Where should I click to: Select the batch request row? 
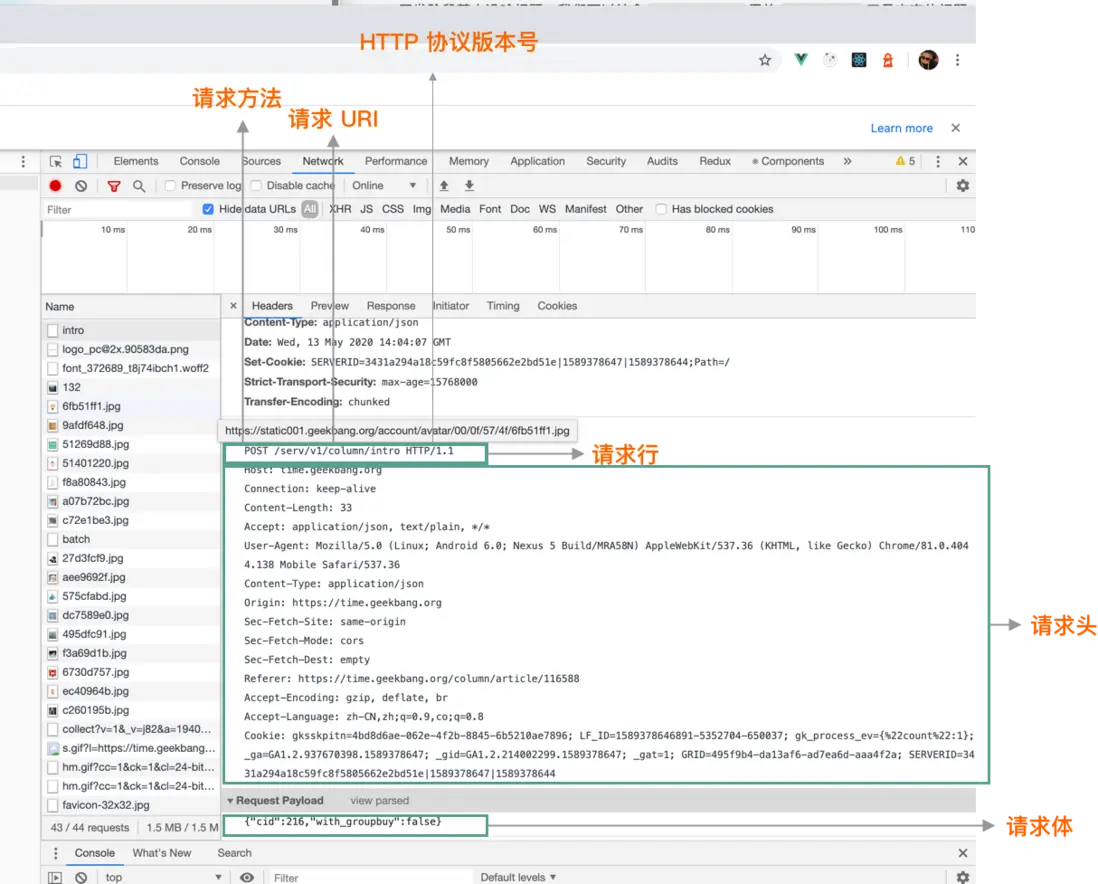coord(131,539)
